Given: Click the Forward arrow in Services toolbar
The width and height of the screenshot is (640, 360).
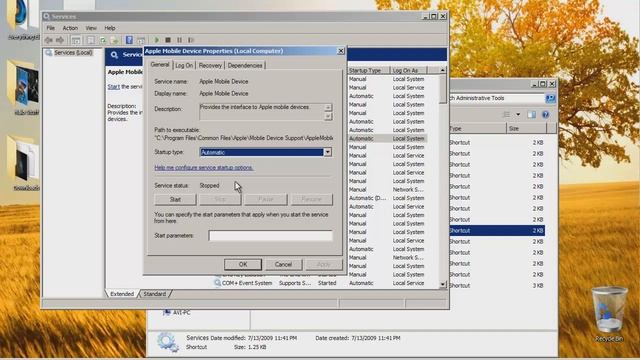Looking at the screenshot, I should (60, 40).
